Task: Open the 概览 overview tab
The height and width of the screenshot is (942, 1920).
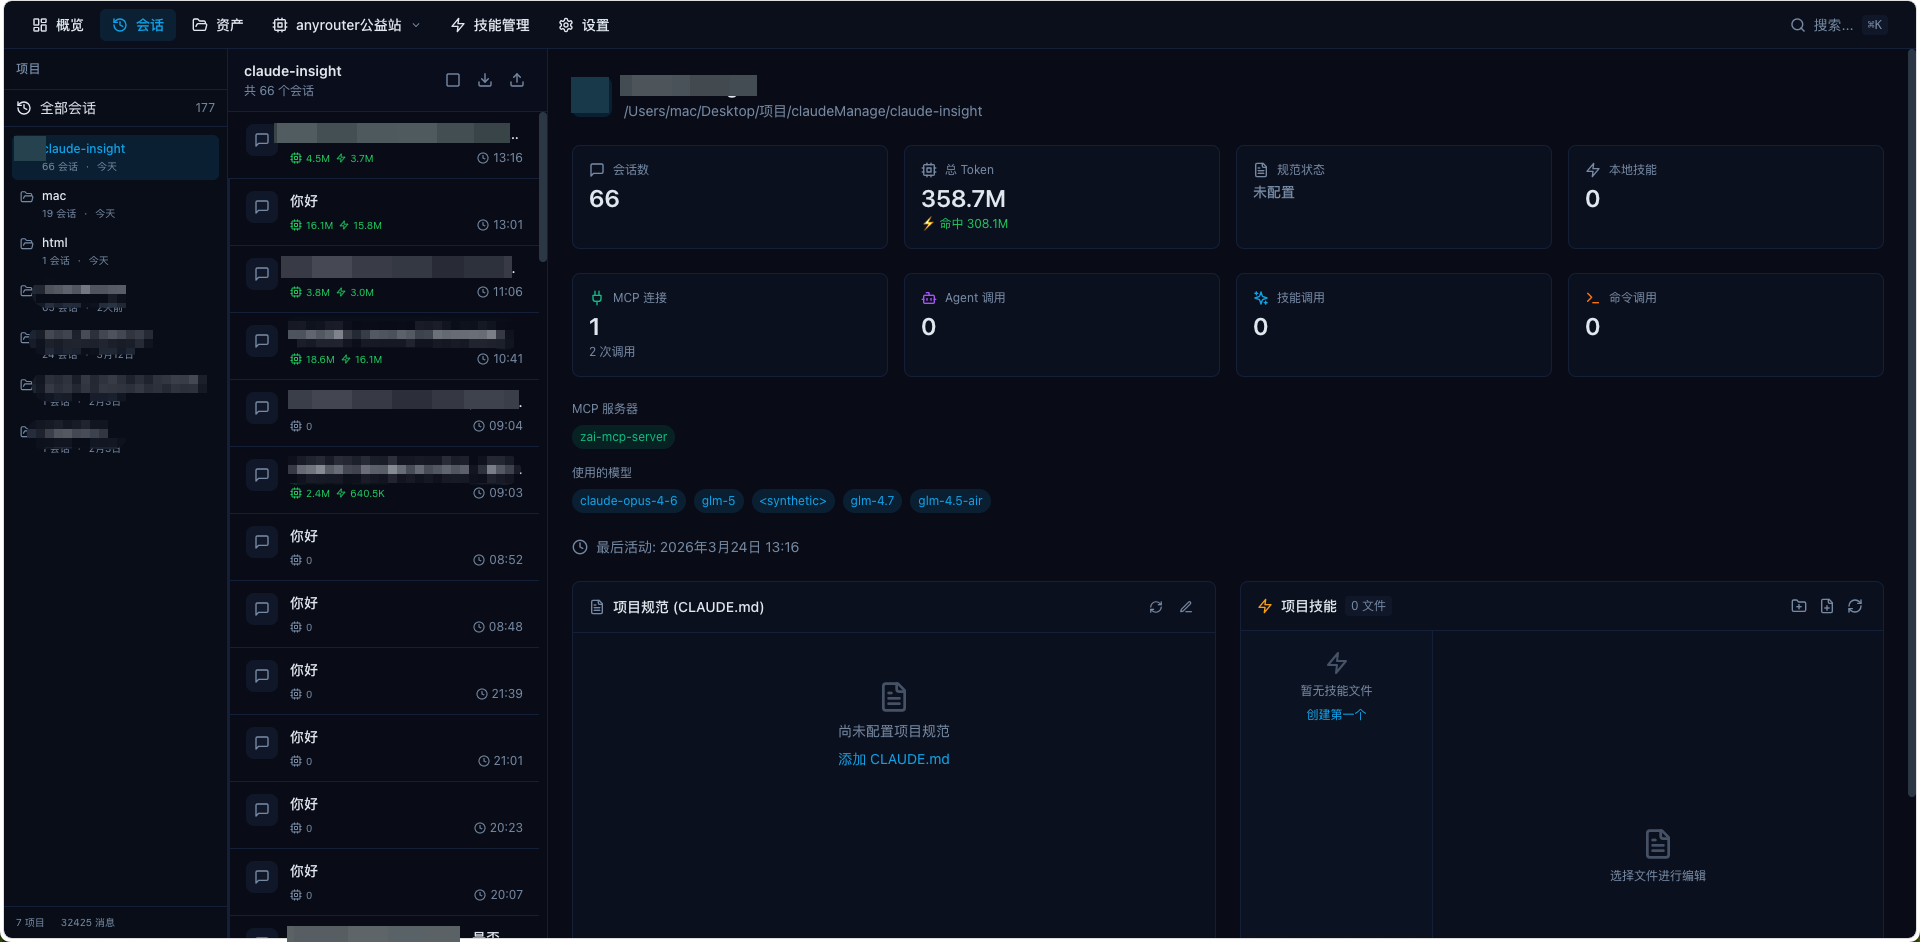Action: pos(58,25)
